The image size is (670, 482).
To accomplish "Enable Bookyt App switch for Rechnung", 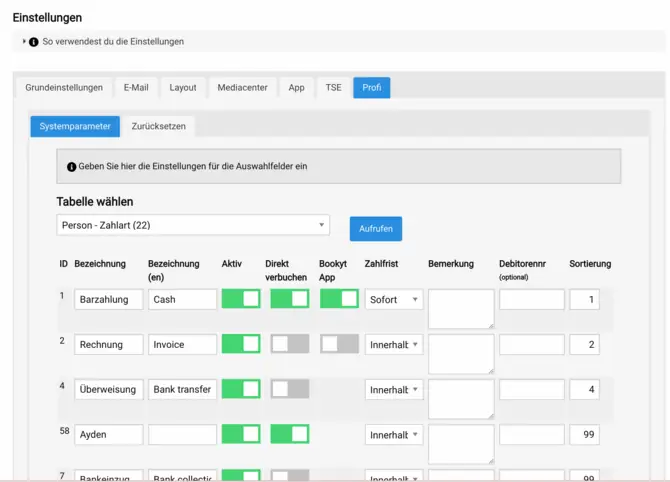I will pyautogui.click(x=339, y=344).
